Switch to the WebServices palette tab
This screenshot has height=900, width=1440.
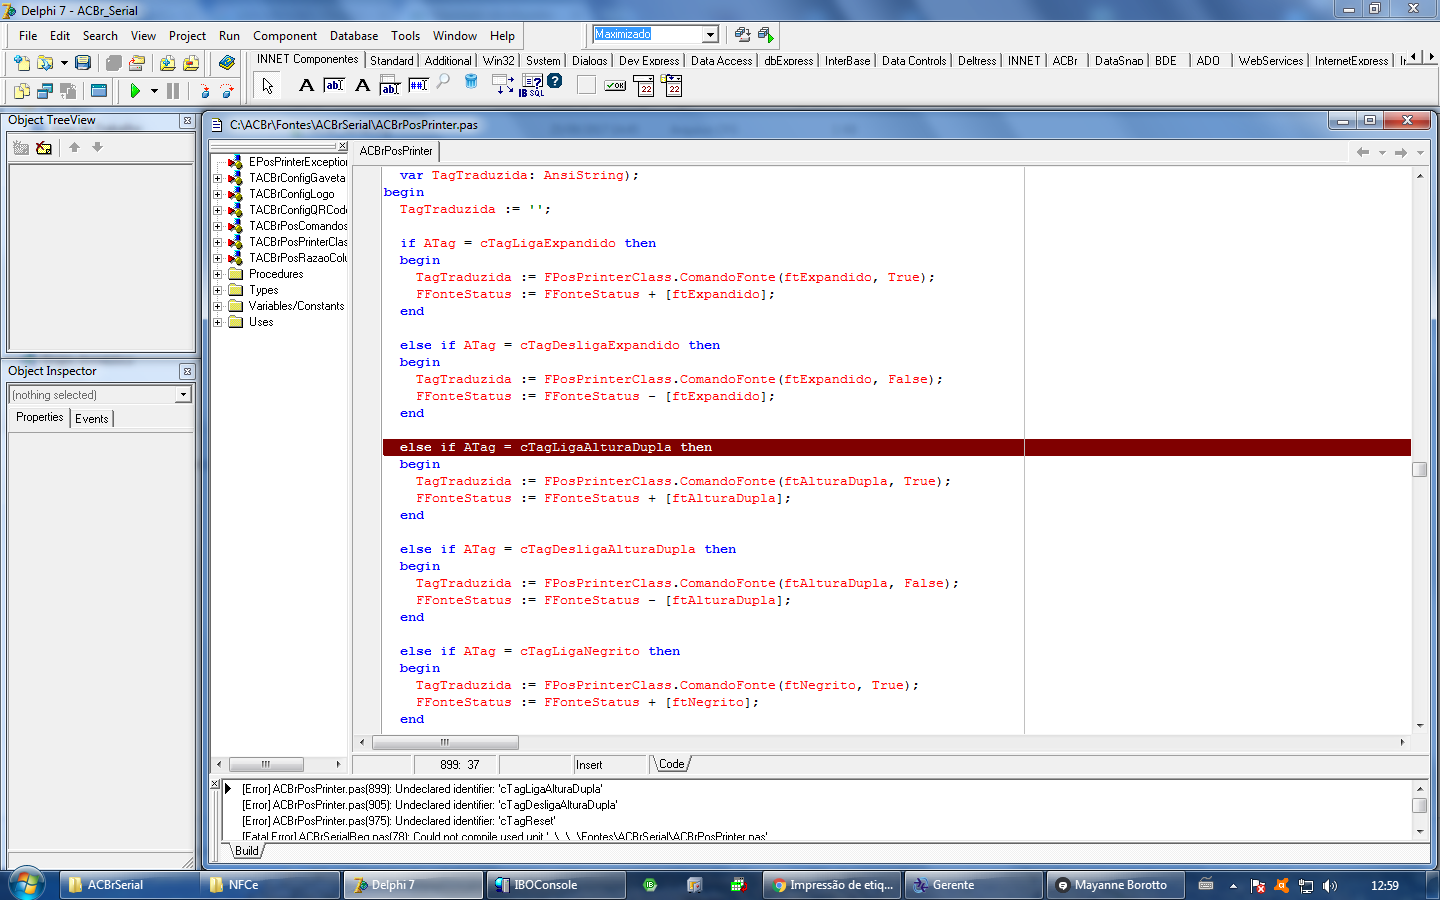(x=1271, y=61)
